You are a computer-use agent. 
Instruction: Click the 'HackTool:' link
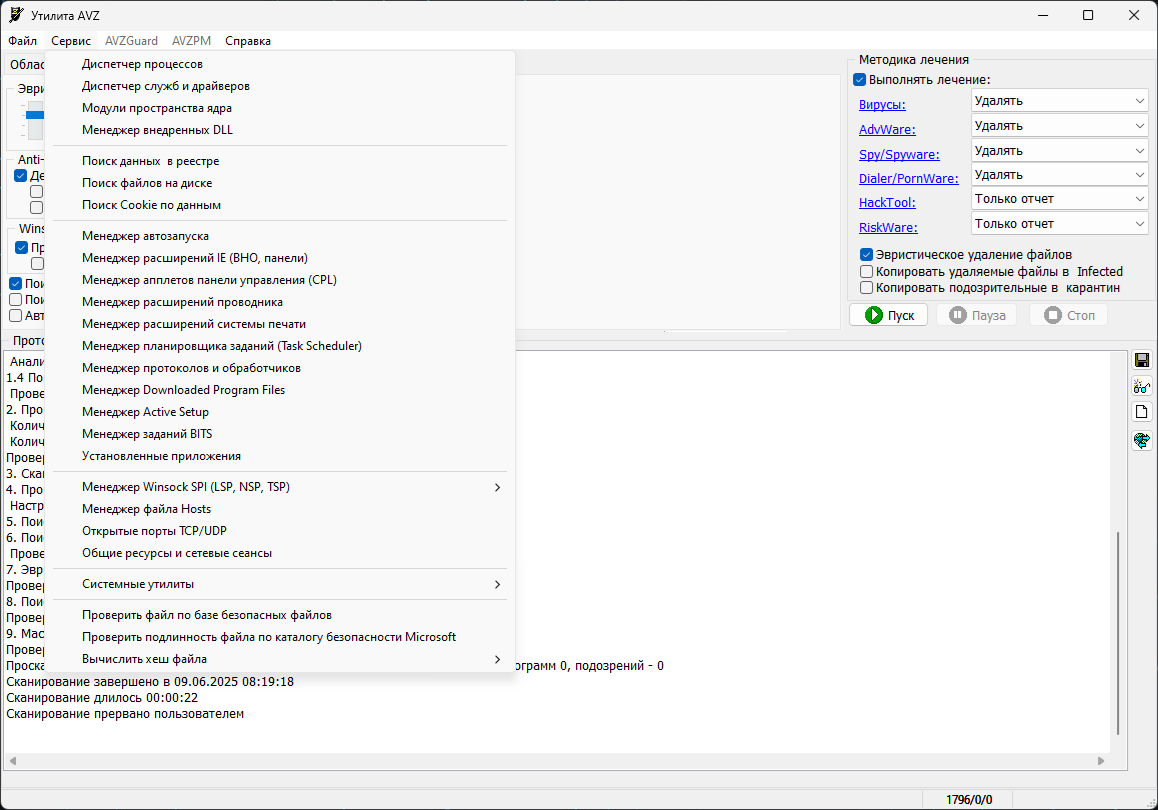(x=887, y=203)
